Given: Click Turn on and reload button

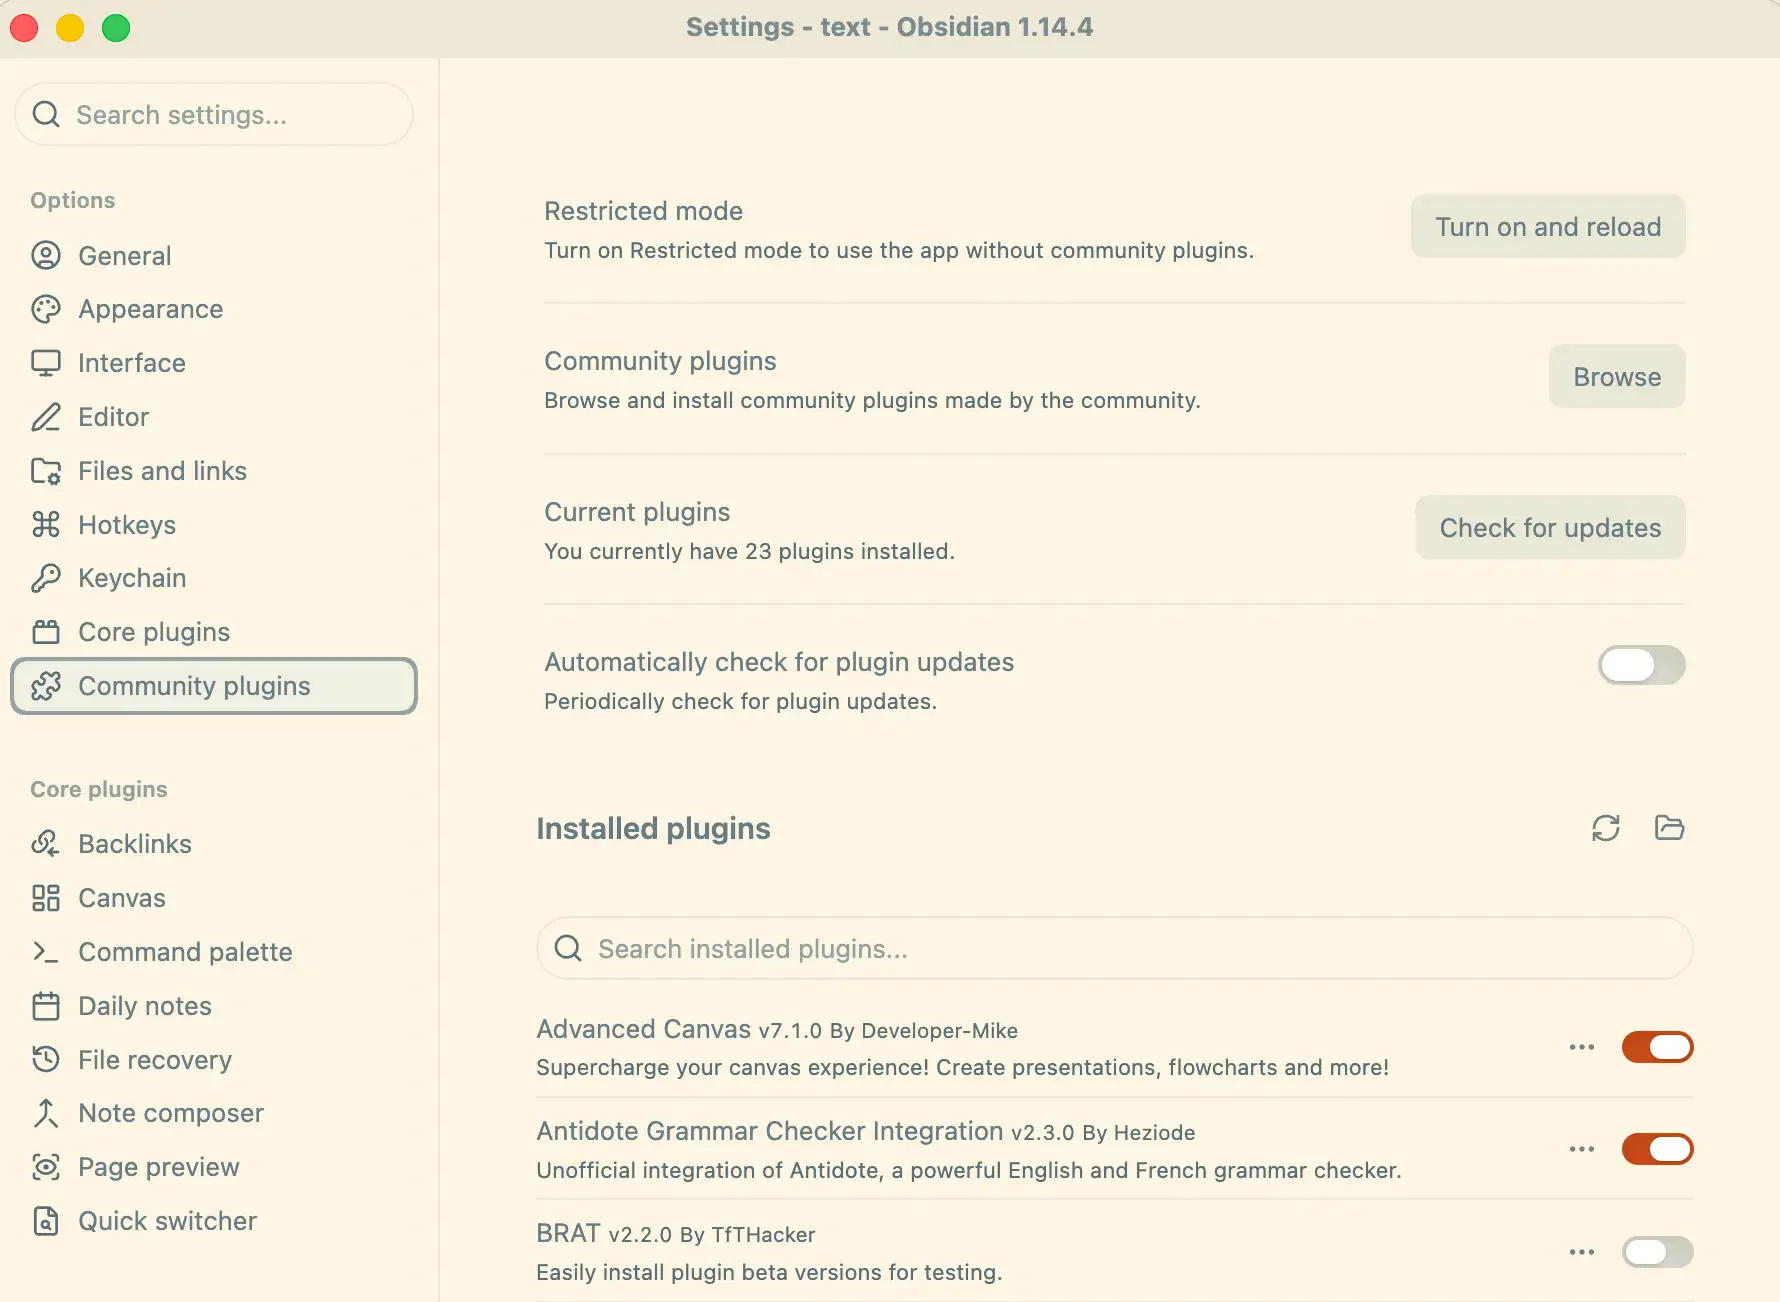Looking at the screenshot, I should 1548,227.
